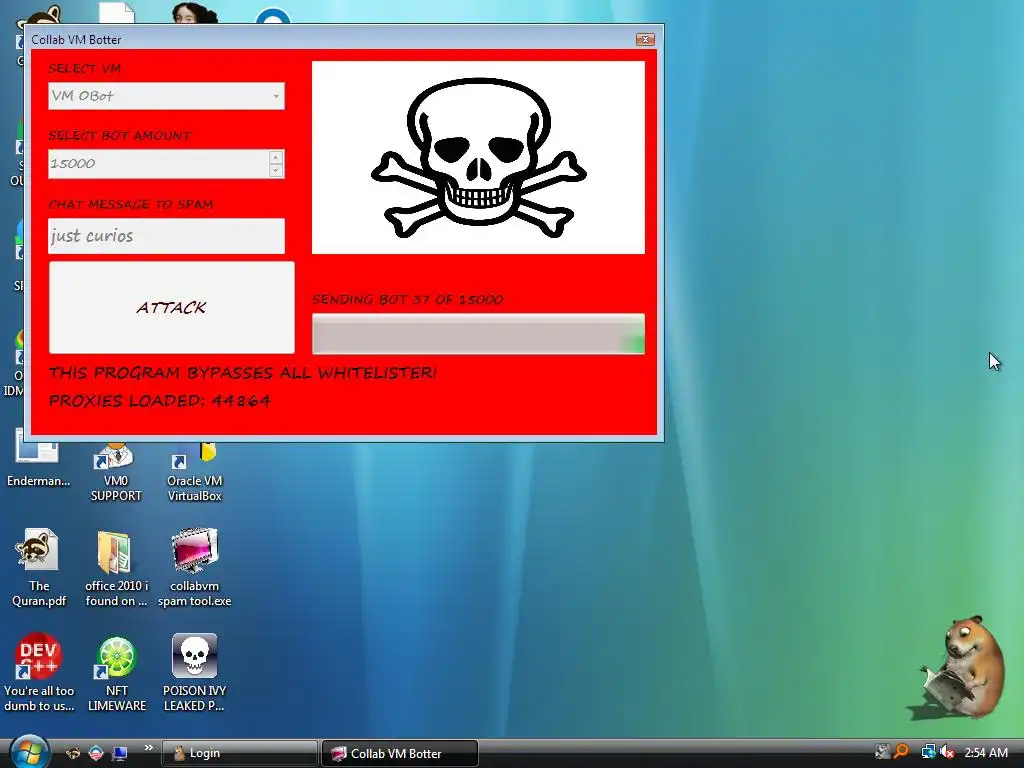The image size is (1024, 768).
Task: Click the chat message field 'just curios'
Action: [167, 236]
